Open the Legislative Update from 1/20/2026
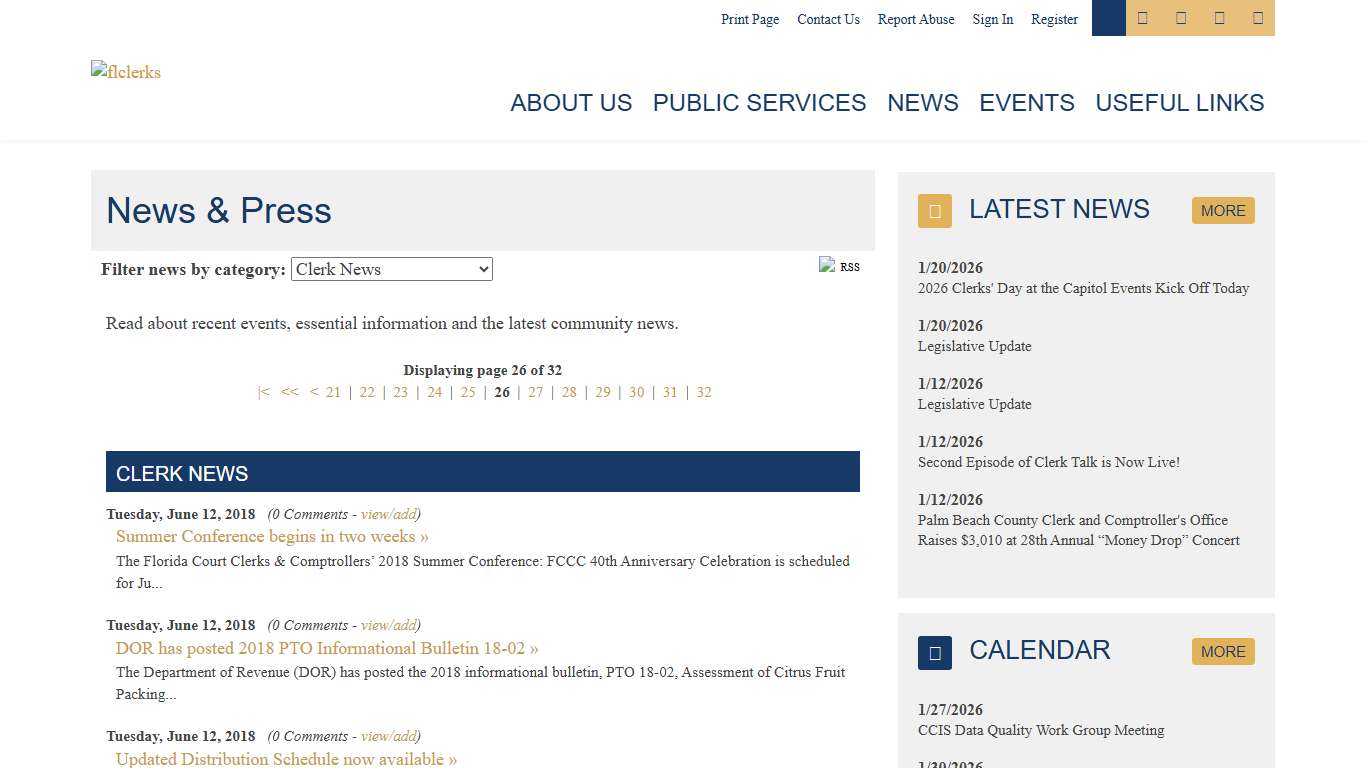 pyautogui.click(x=974, y=346)
